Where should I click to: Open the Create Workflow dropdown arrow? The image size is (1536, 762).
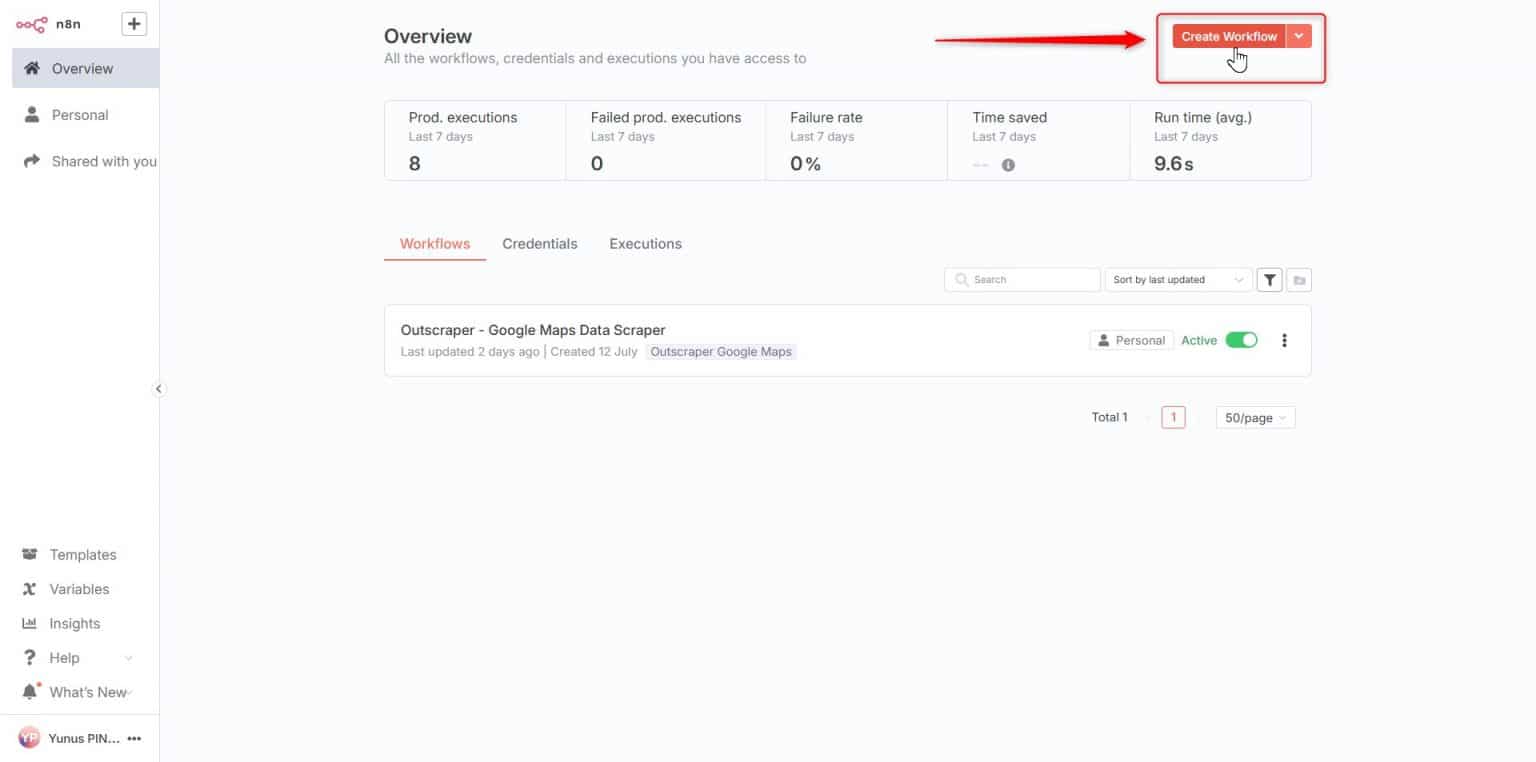tap(1298, 35)
